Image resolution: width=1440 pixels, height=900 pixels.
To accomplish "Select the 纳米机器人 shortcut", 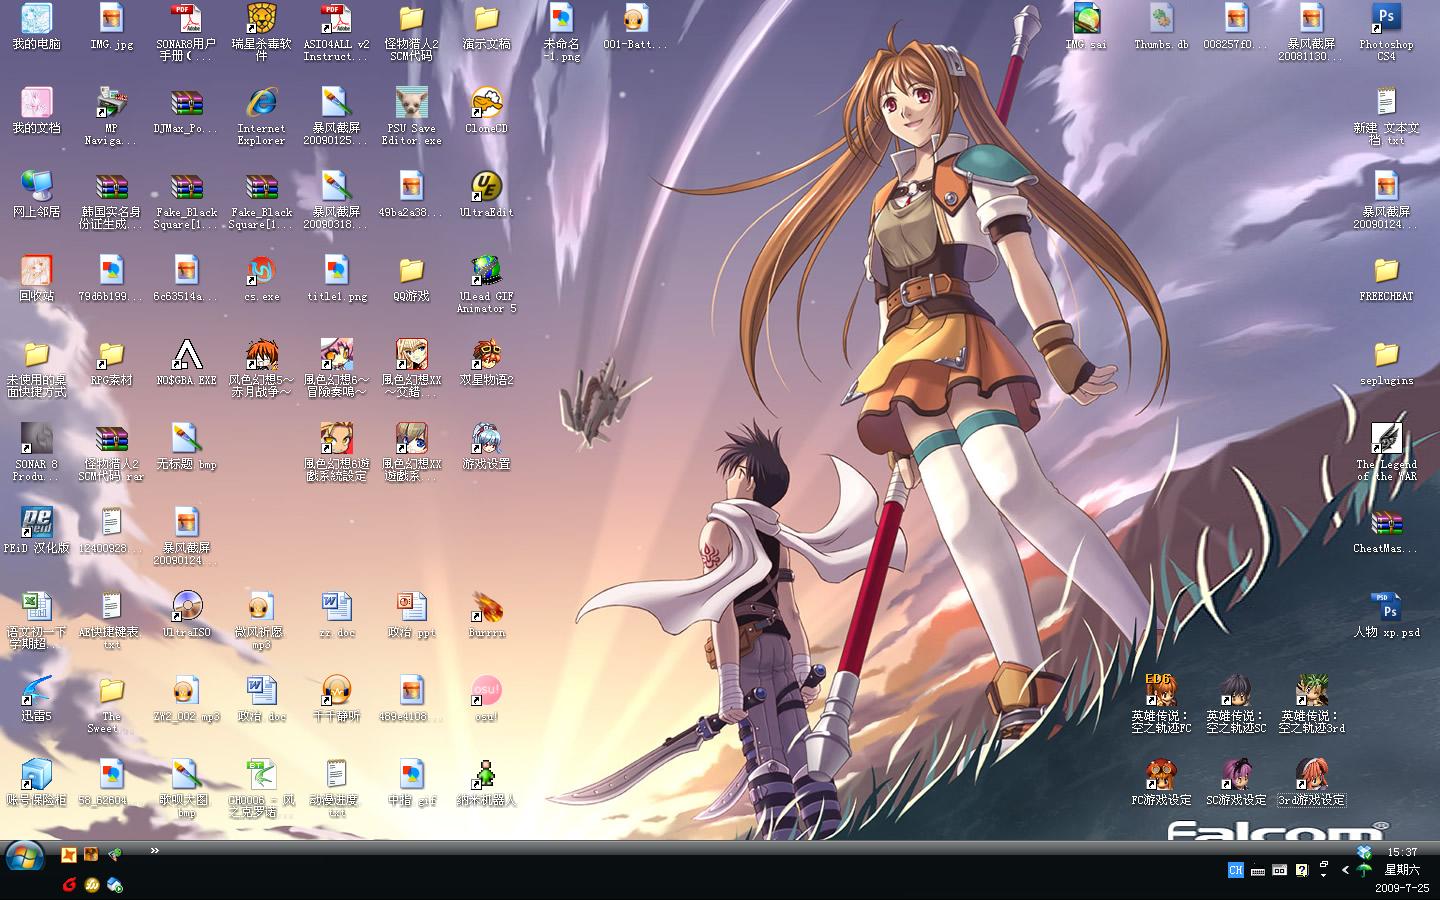I will [x=486, y=783].
